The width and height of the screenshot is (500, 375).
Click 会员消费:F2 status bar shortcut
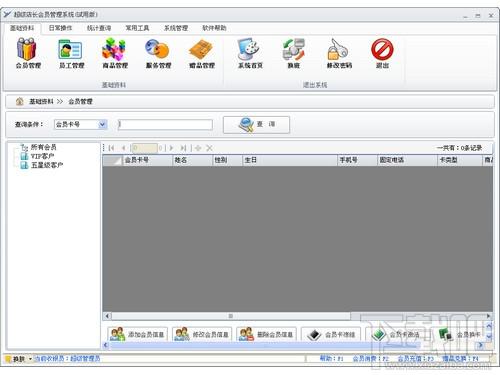point(371,359)
